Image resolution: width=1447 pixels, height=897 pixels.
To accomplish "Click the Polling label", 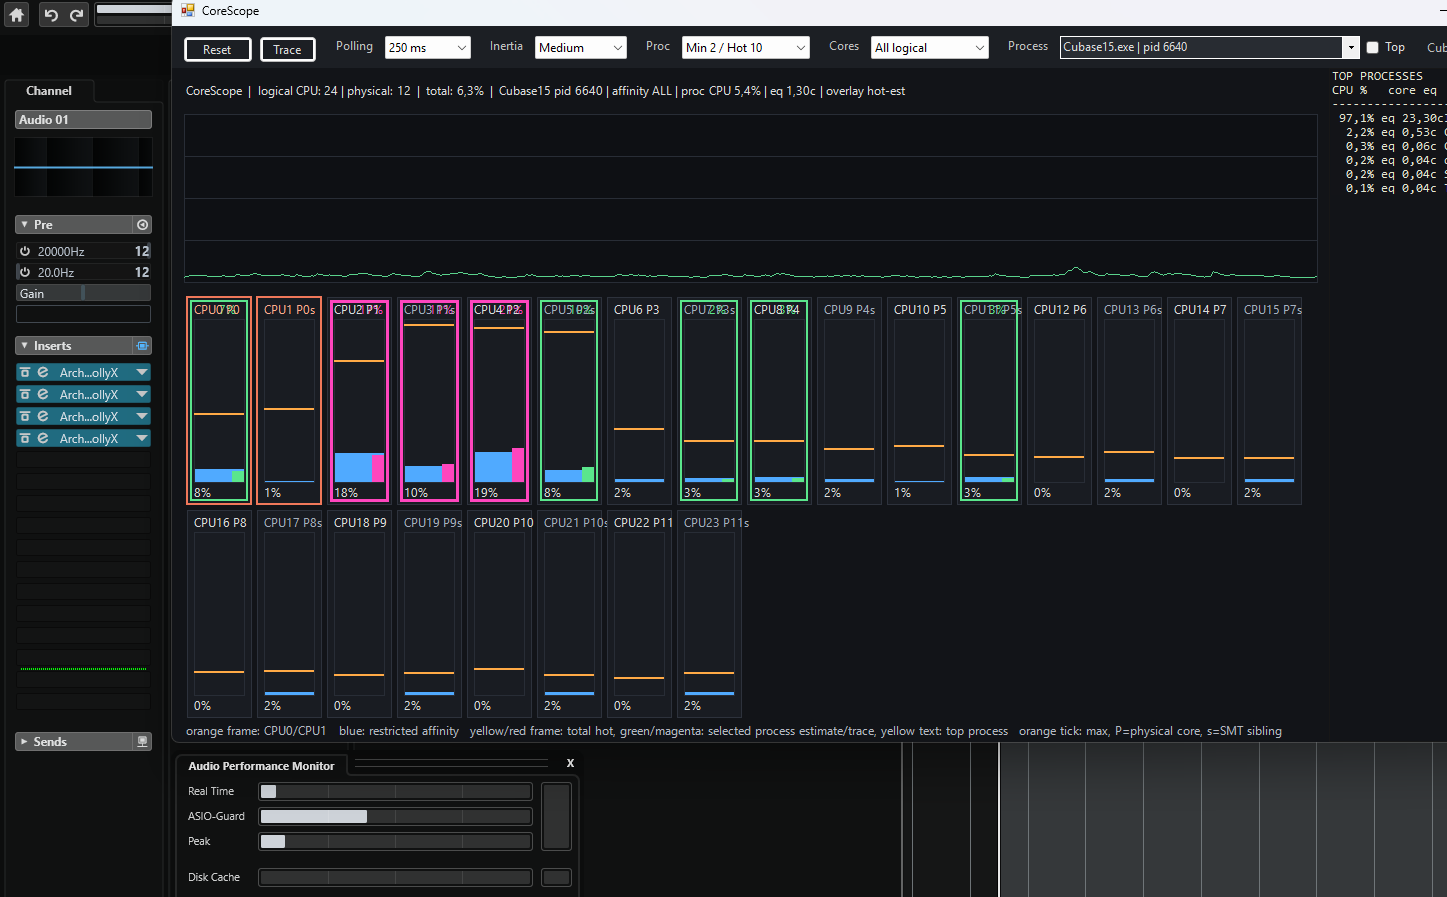I will tap(354, 46).
